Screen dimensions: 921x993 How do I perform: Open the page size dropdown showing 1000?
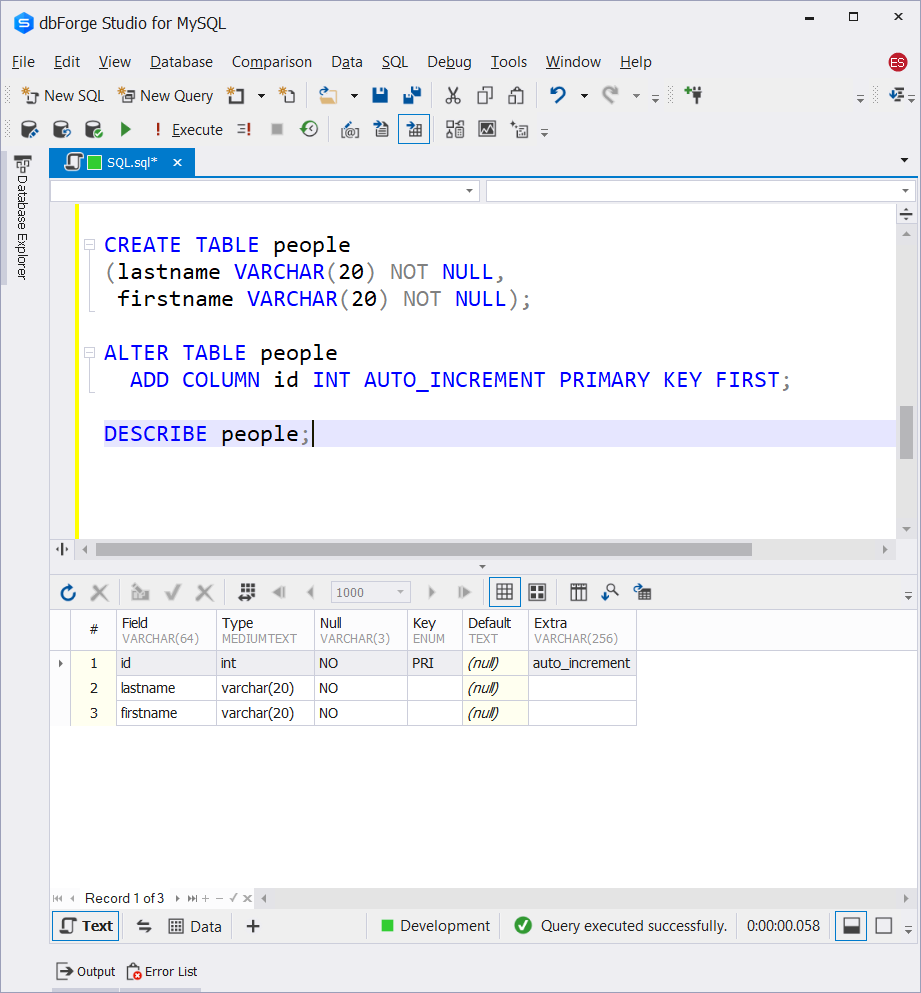point(398,592)
